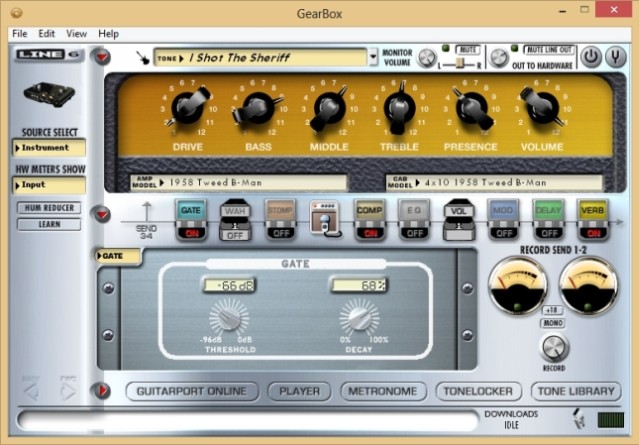Toggle Stomp pedal OFF switch
The height and width of the screenshot is (445, 639).
coord(281,233)
